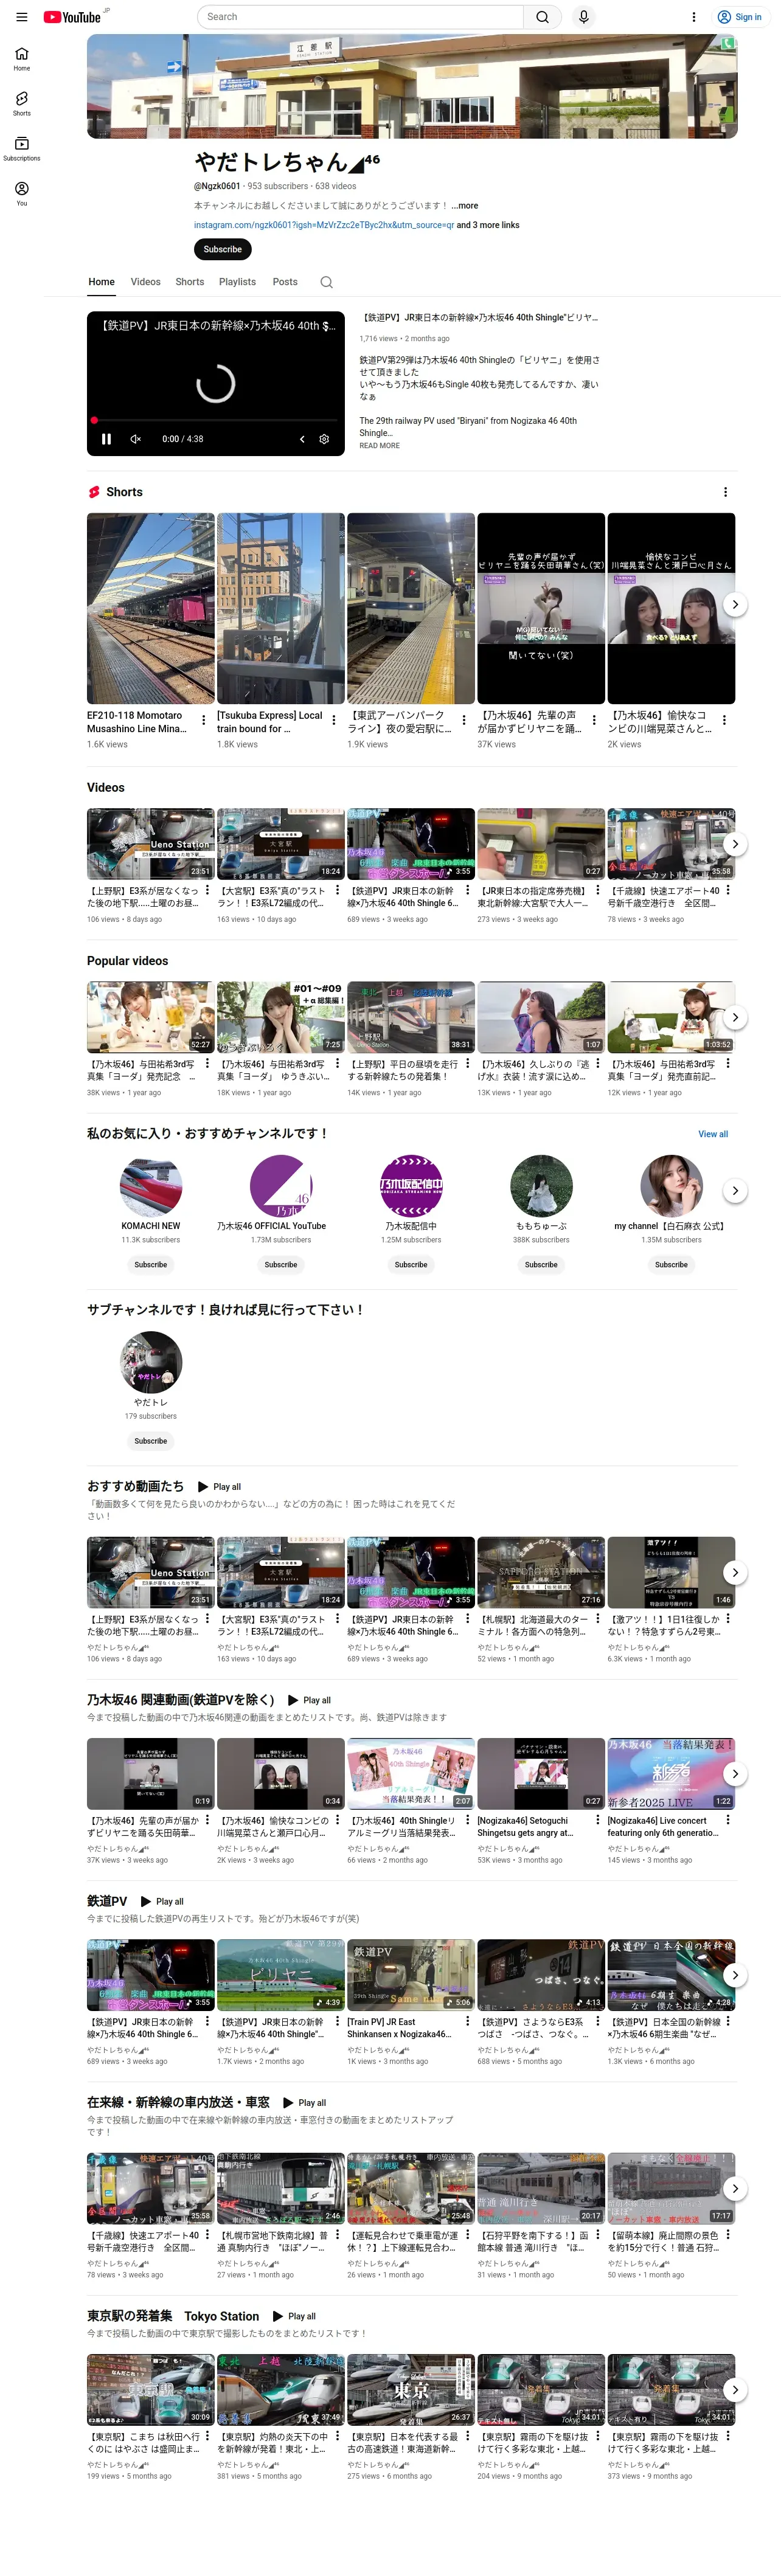Subscribe to やだトレ sub channel
781x2576 pixels.
coord(151,1441)
